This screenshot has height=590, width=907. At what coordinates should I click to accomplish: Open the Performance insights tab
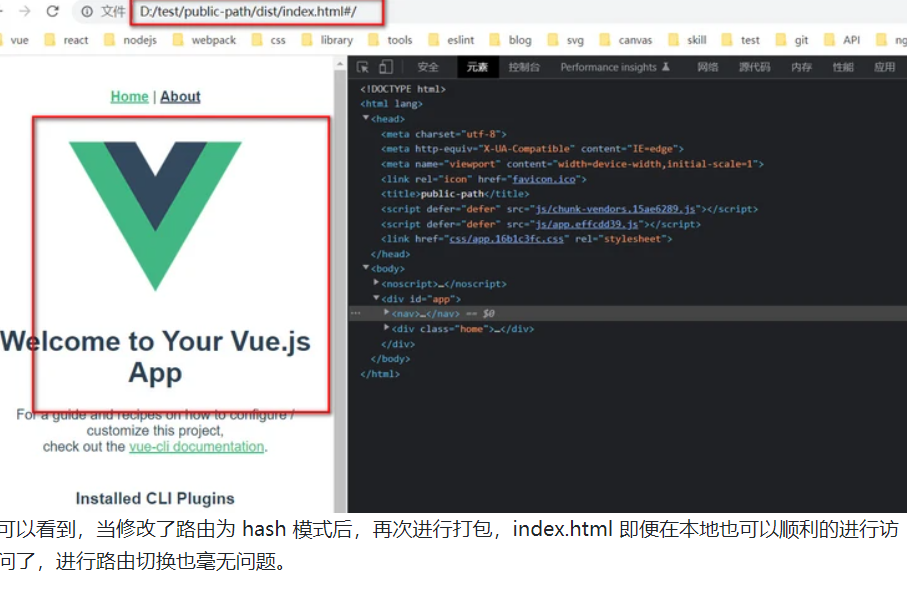pyautogui.click(x=615, y=67)
